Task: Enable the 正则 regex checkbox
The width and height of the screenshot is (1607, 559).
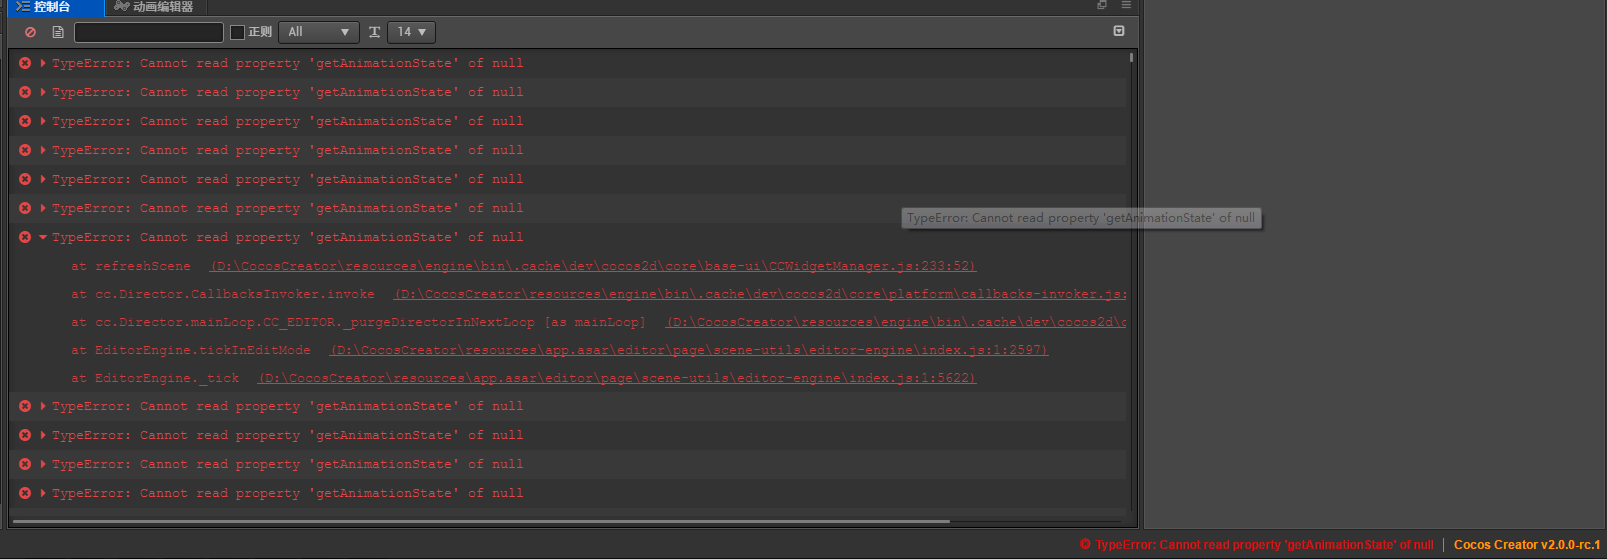Action: pyautogui.click(x=237, y=32)
